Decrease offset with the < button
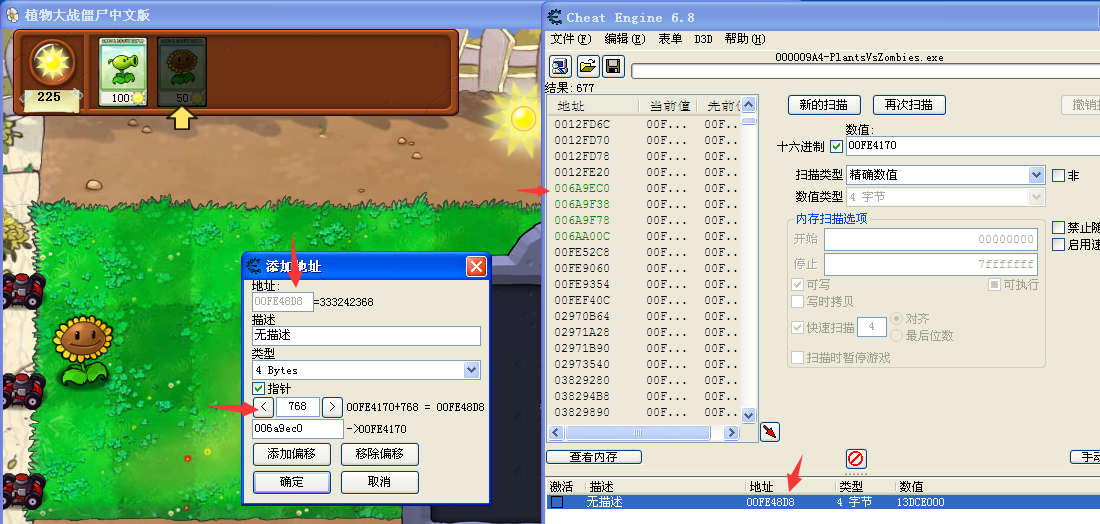 263,408
